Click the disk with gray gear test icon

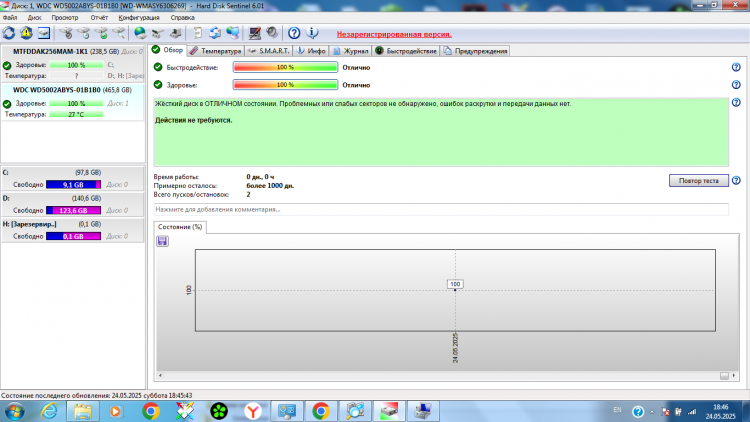(x=66, y=33)
